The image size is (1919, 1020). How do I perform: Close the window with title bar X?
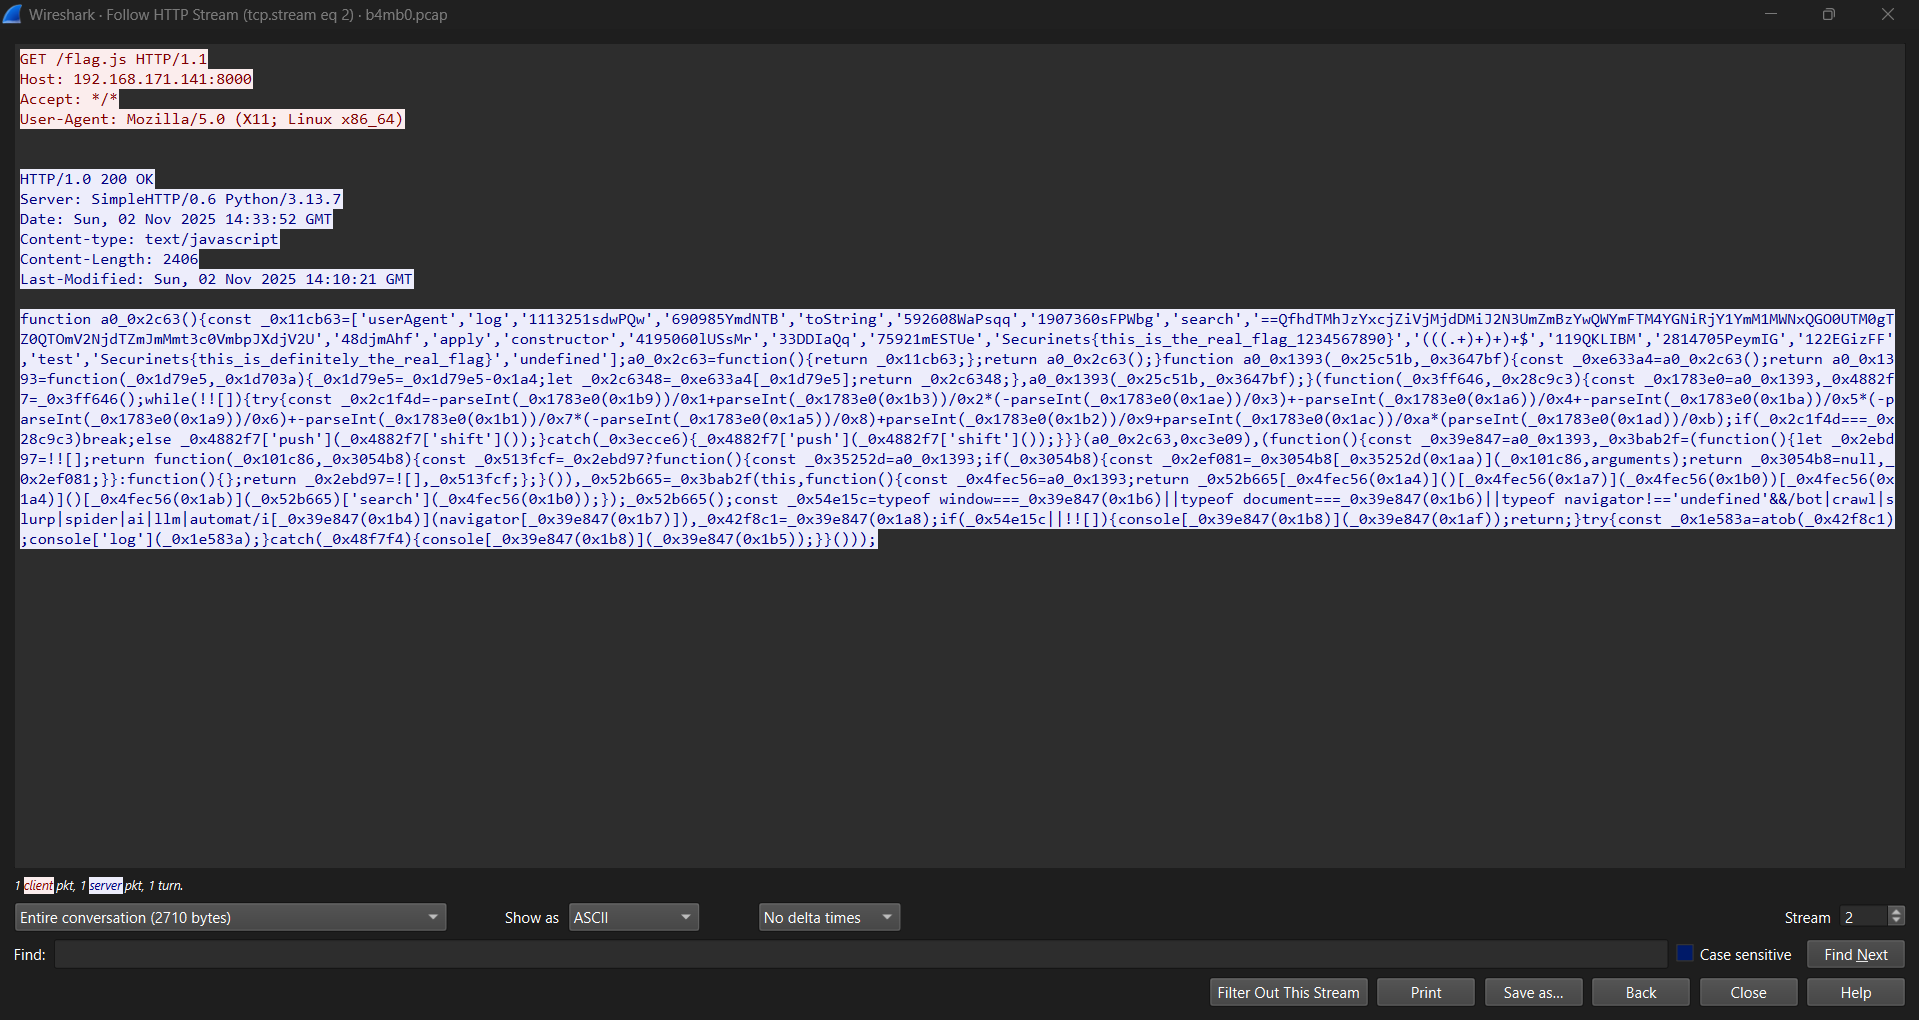coord(1888,14)
